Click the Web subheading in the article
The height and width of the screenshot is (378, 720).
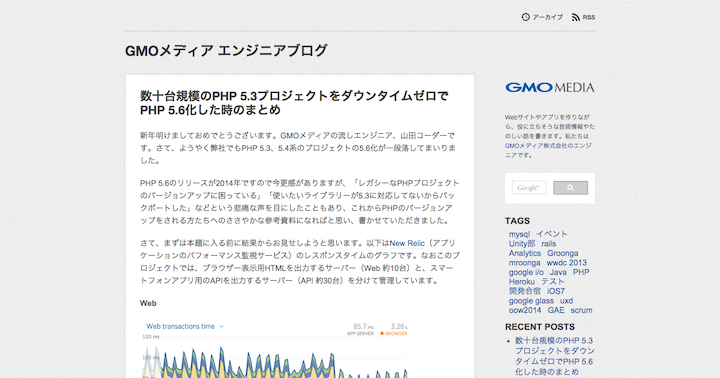pyautogui.click(x=148, y=304)
